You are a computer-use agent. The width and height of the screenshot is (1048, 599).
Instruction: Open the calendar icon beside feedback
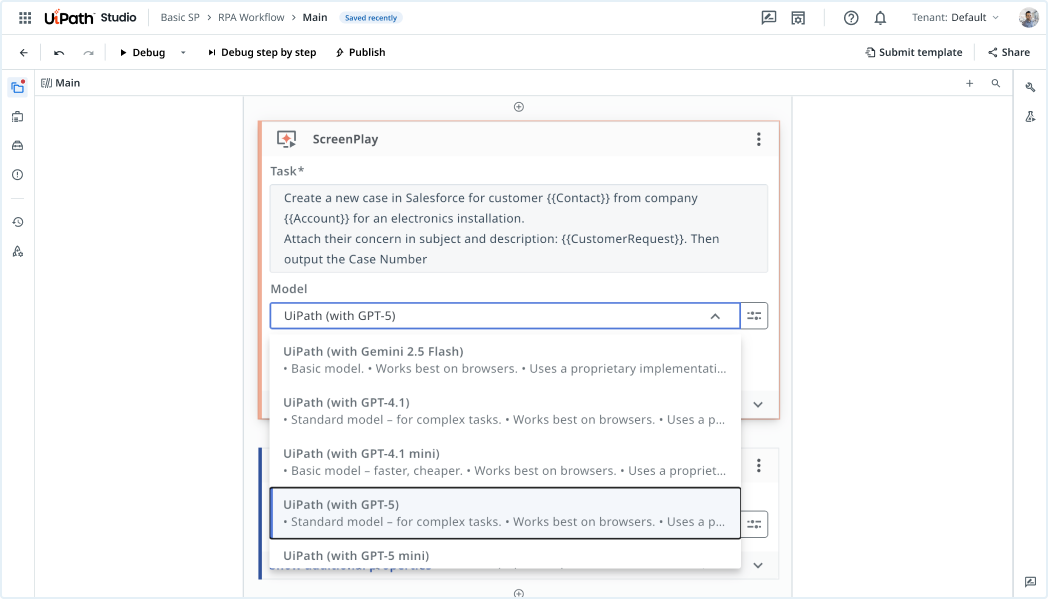[x=798, y=18]
